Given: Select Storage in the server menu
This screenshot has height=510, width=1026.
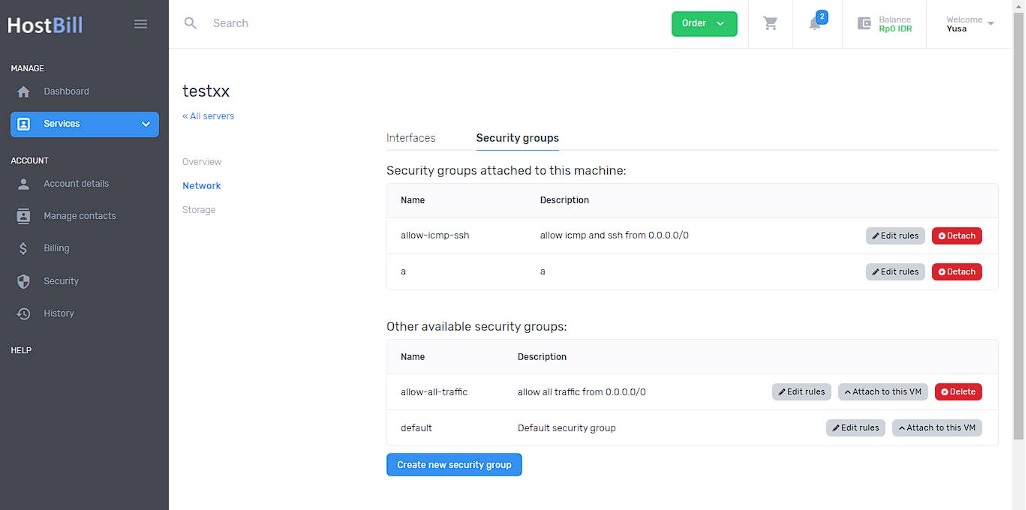Looking at the screenshot, I should pyautogui.click(x=199, y=209).
